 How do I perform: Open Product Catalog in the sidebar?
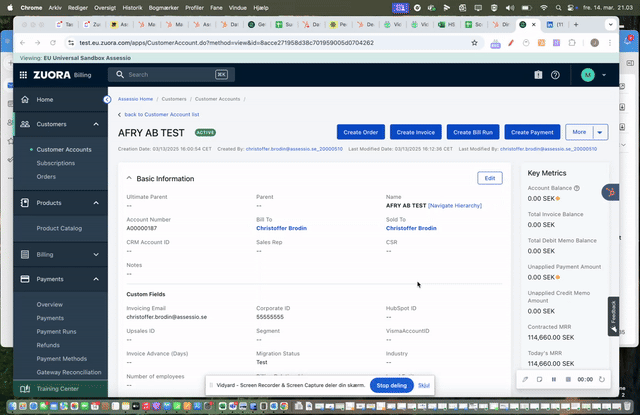(59, 228)
